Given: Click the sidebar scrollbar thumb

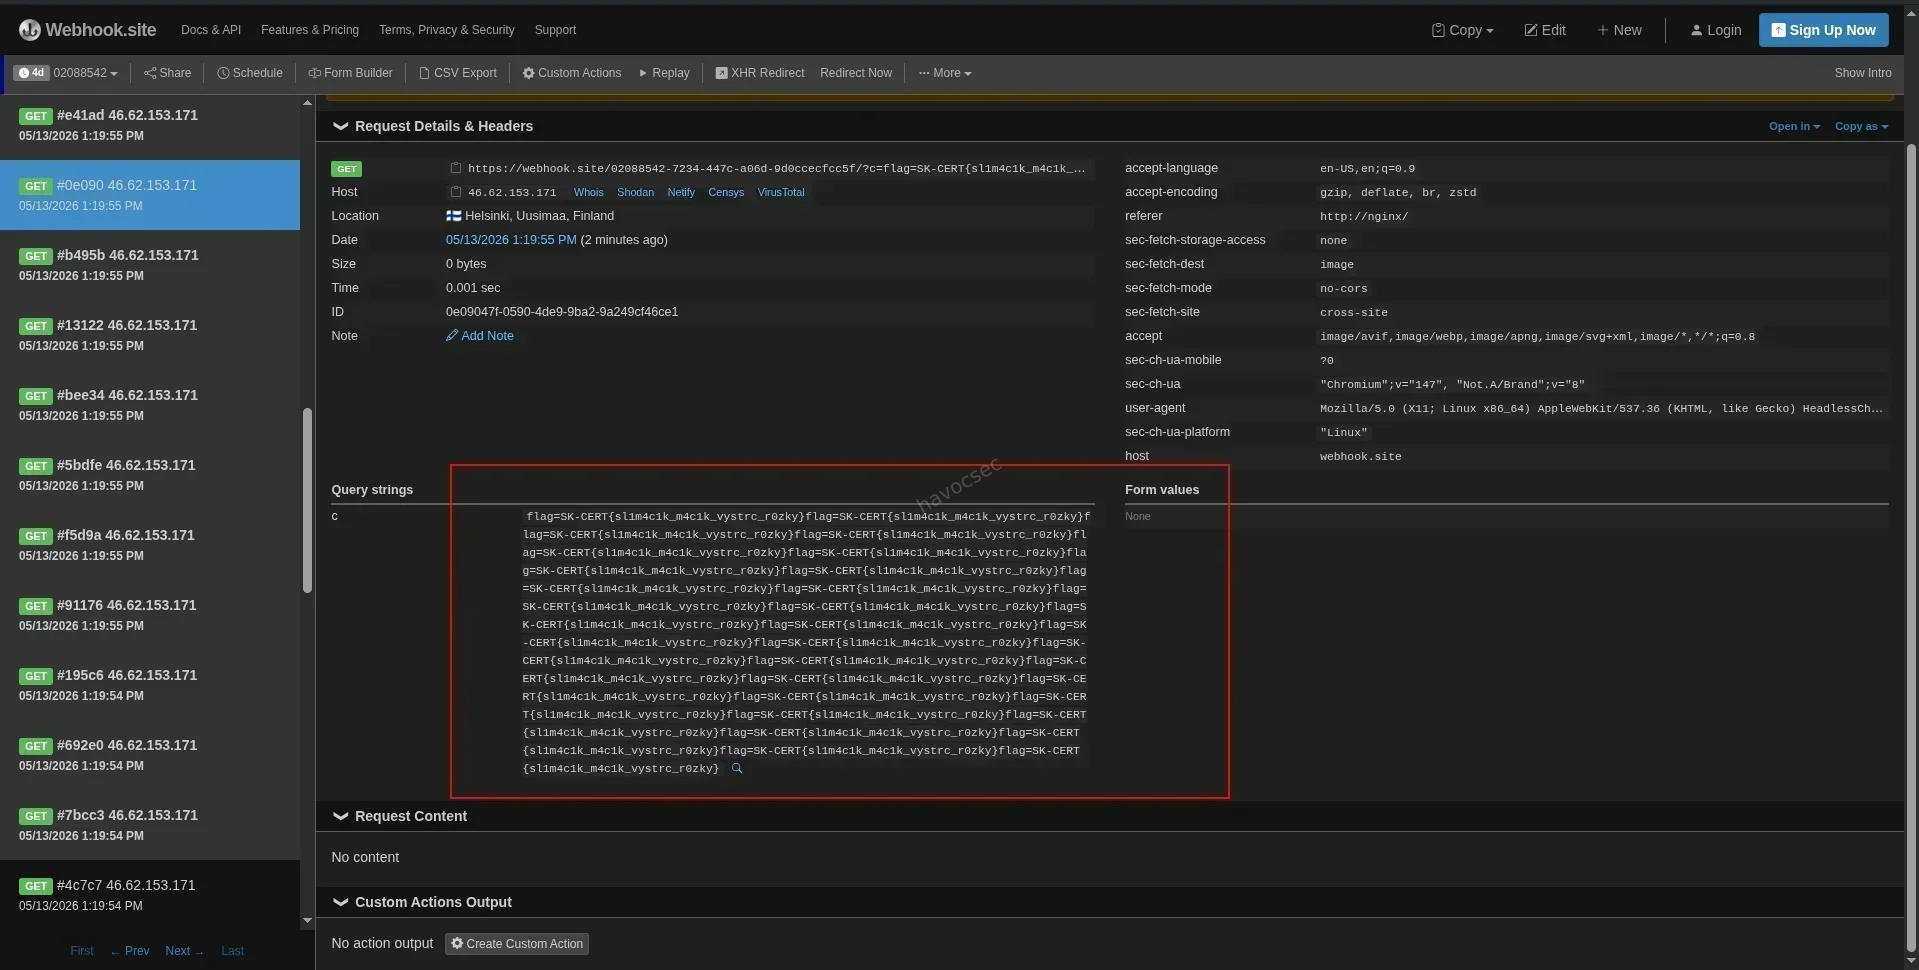Looking at the screenshot, I should [307, 500].
